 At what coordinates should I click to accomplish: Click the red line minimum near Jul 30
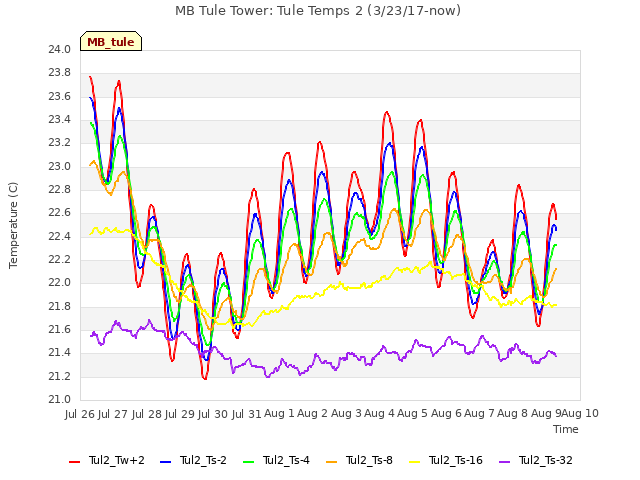pyautogui.click(x=205, y=379)
